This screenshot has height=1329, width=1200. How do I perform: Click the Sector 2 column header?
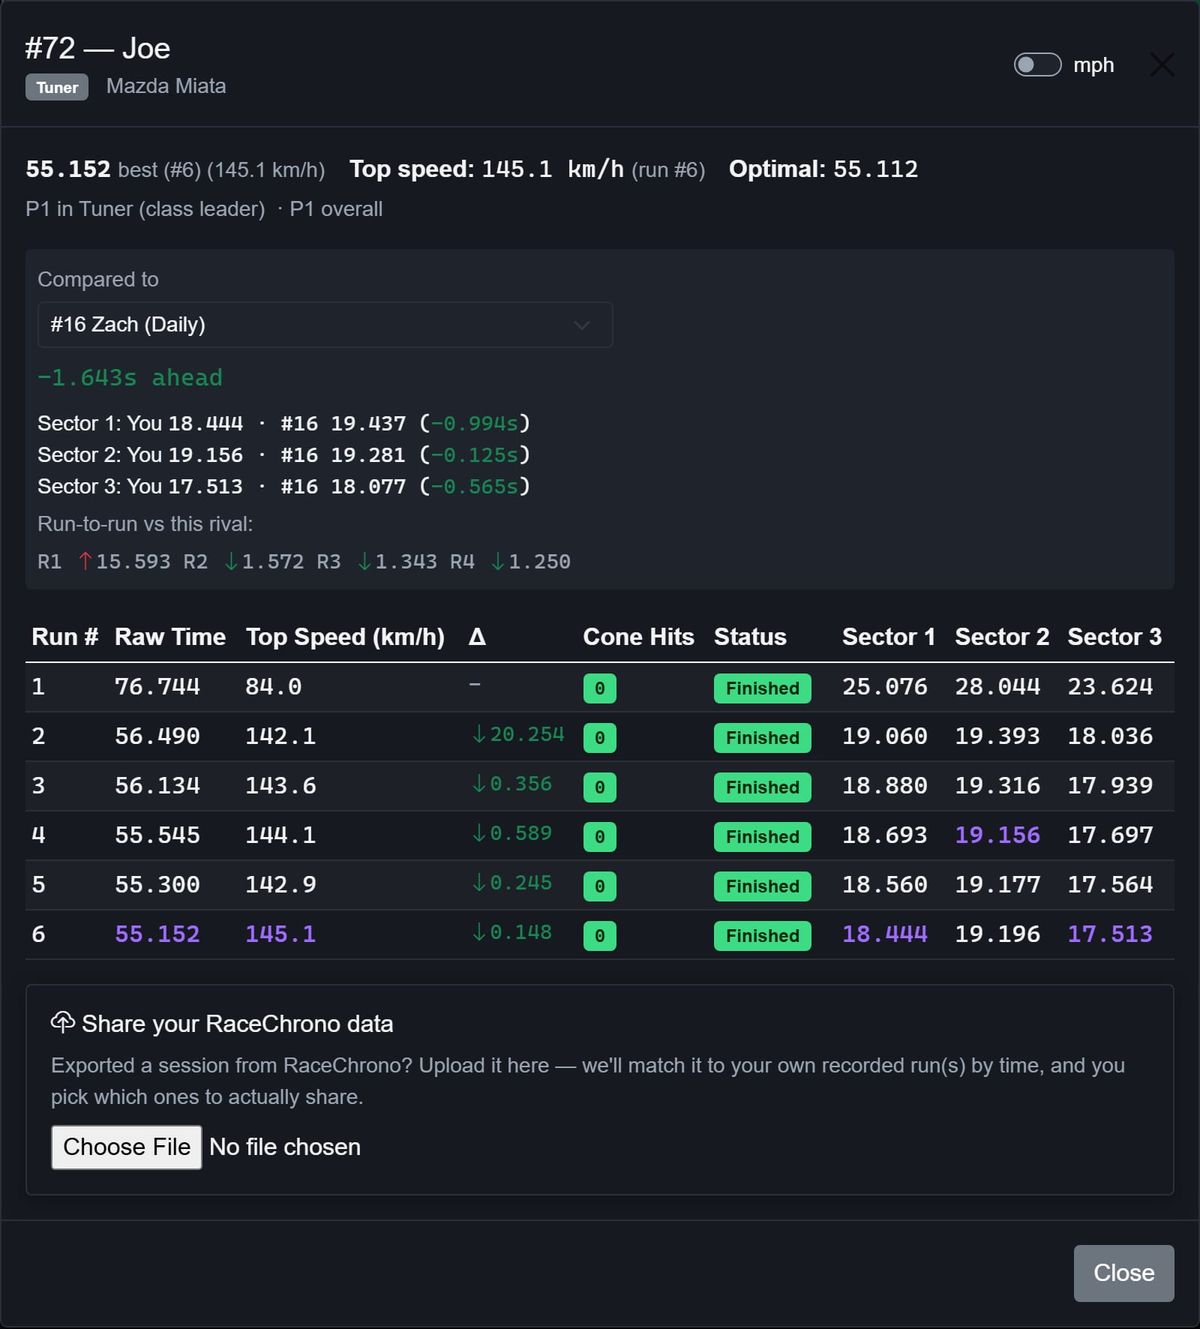point(1002,637)
